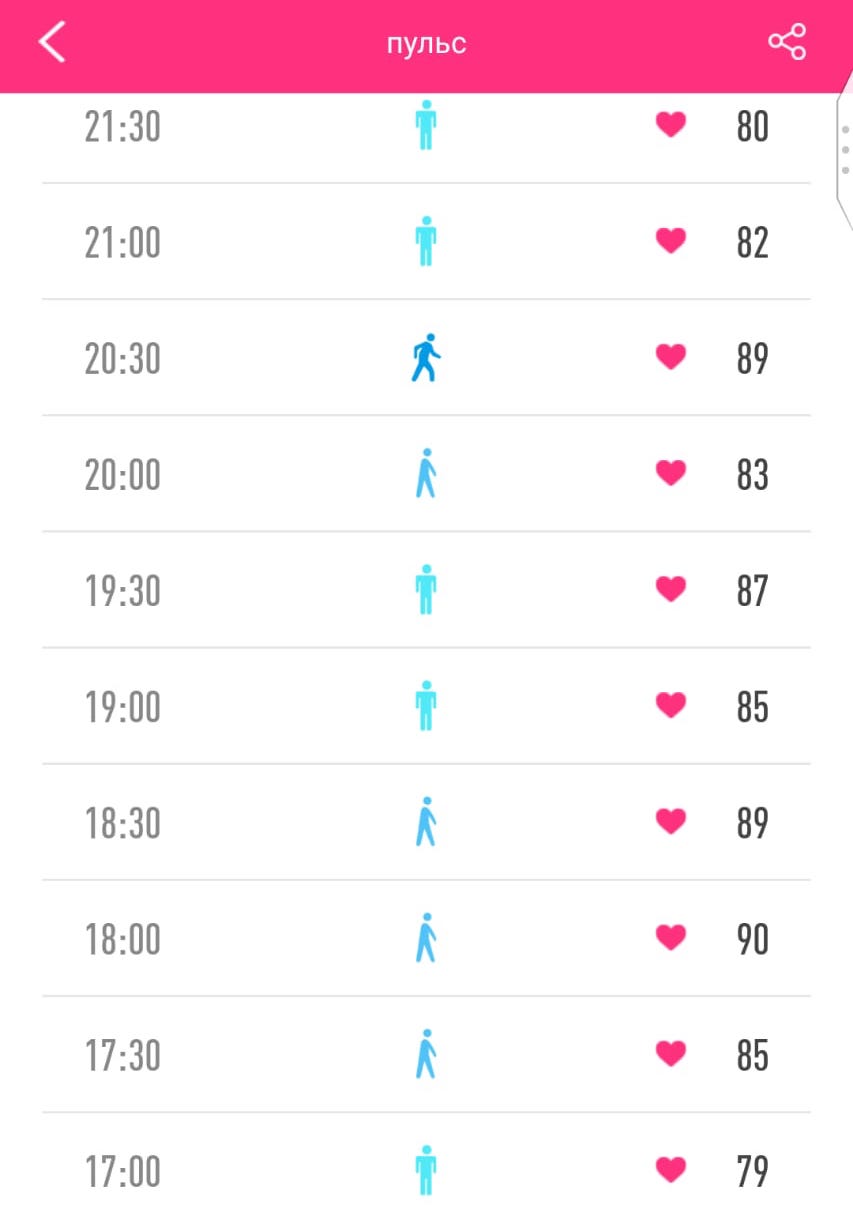Click the pulse value 89 at 20:30
The image size is (853, 1220).
[752, 358]
